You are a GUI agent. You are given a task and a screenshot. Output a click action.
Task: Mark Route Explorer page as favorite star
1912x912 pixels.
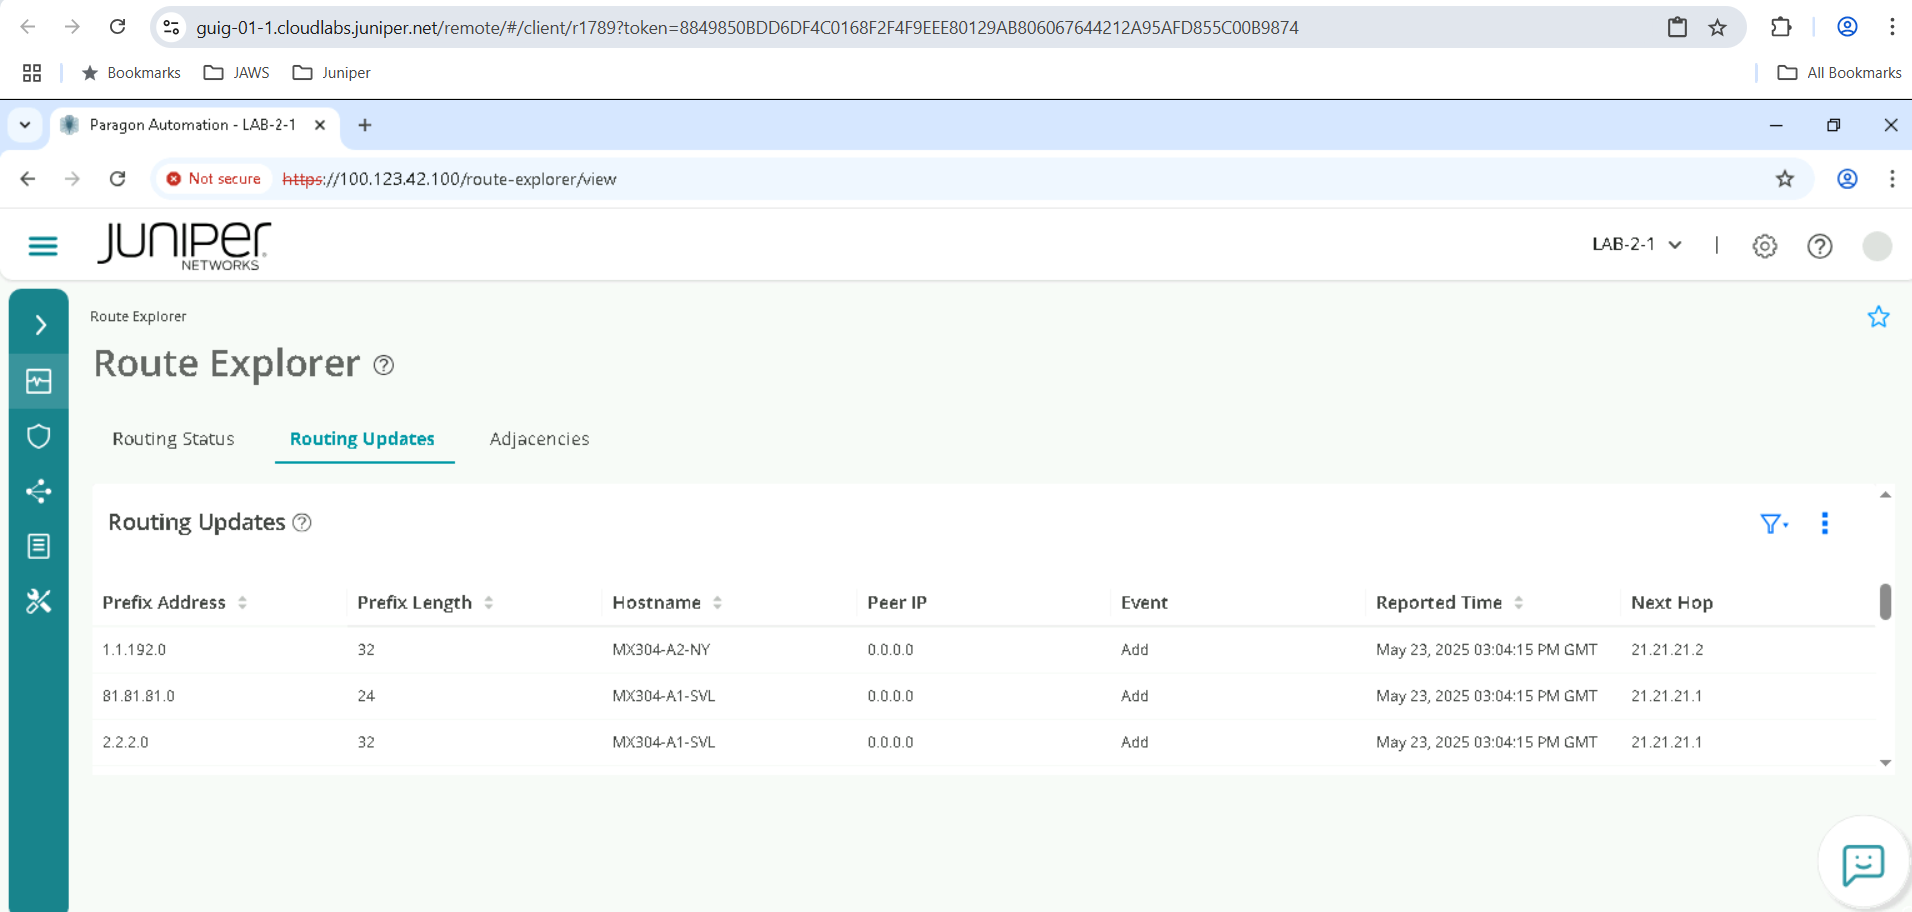click(1878, 317)
